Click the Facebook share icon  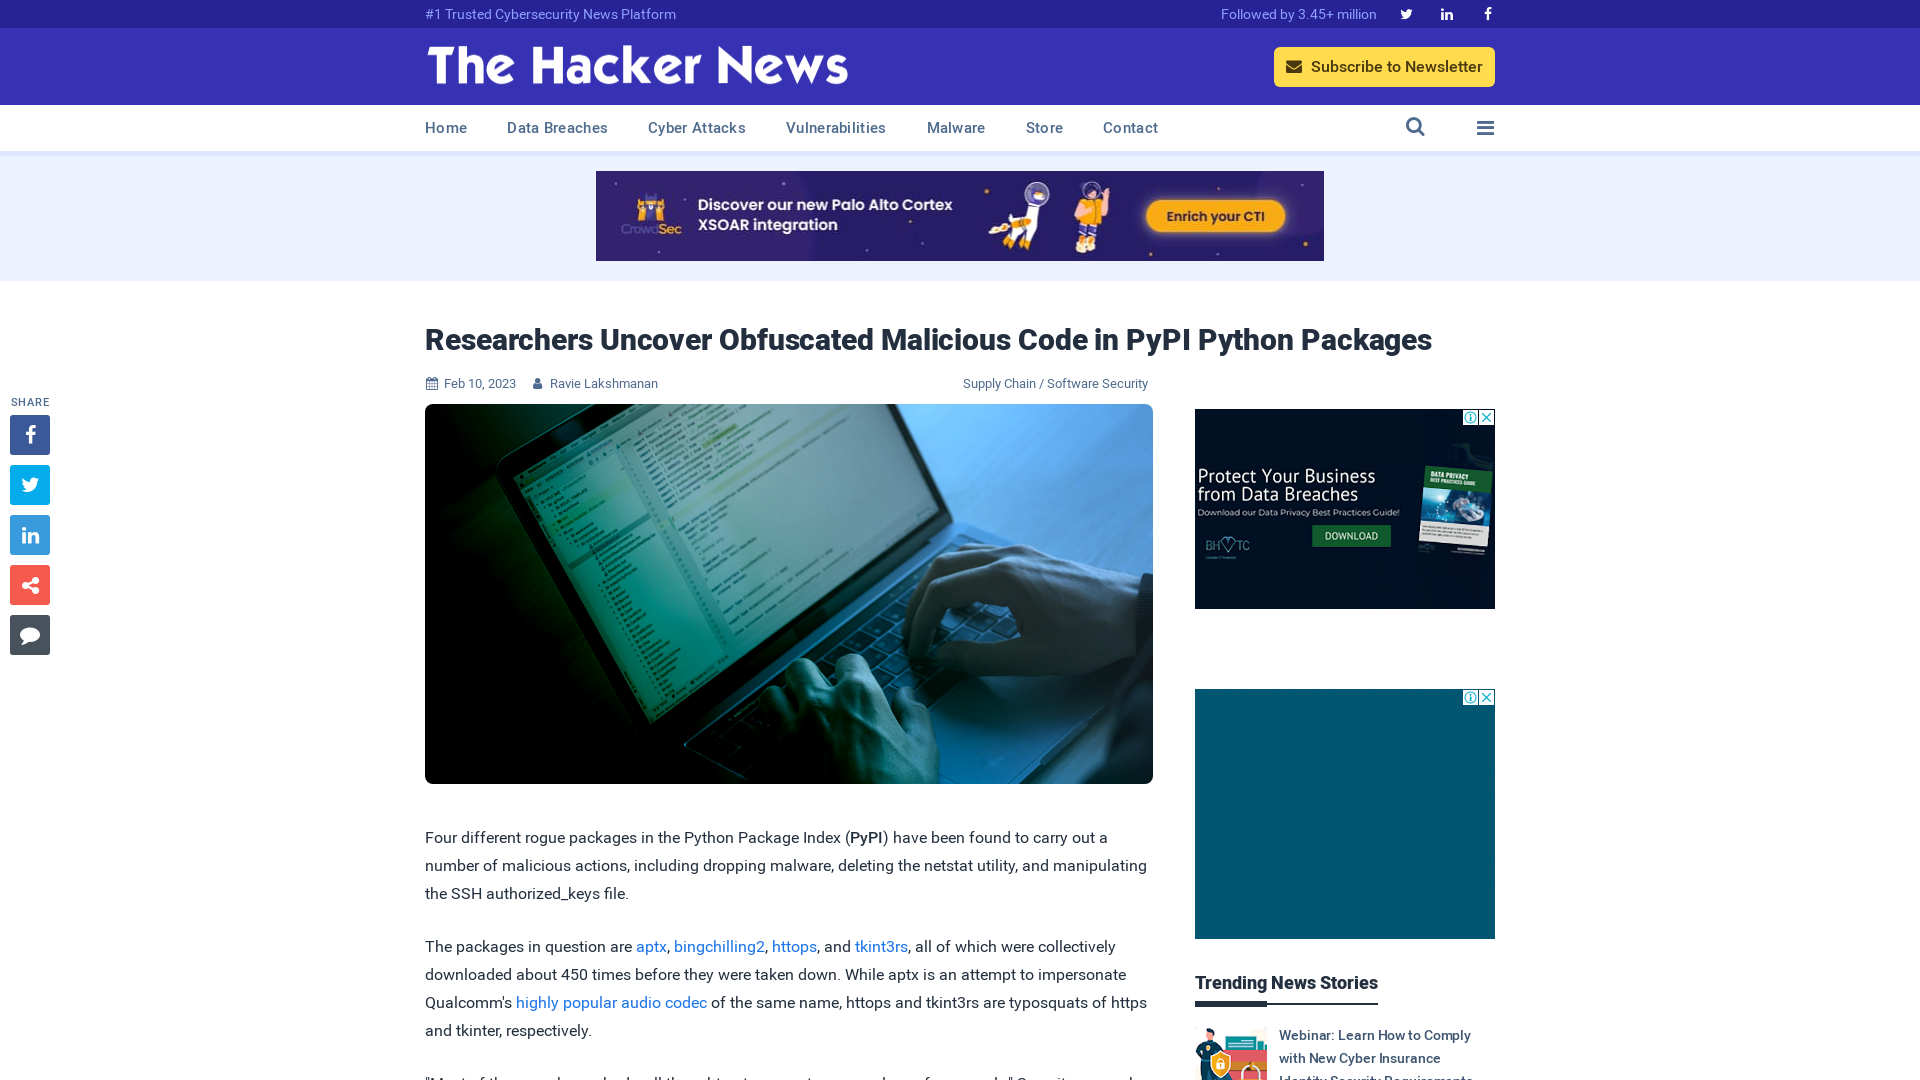pos(29,434)
